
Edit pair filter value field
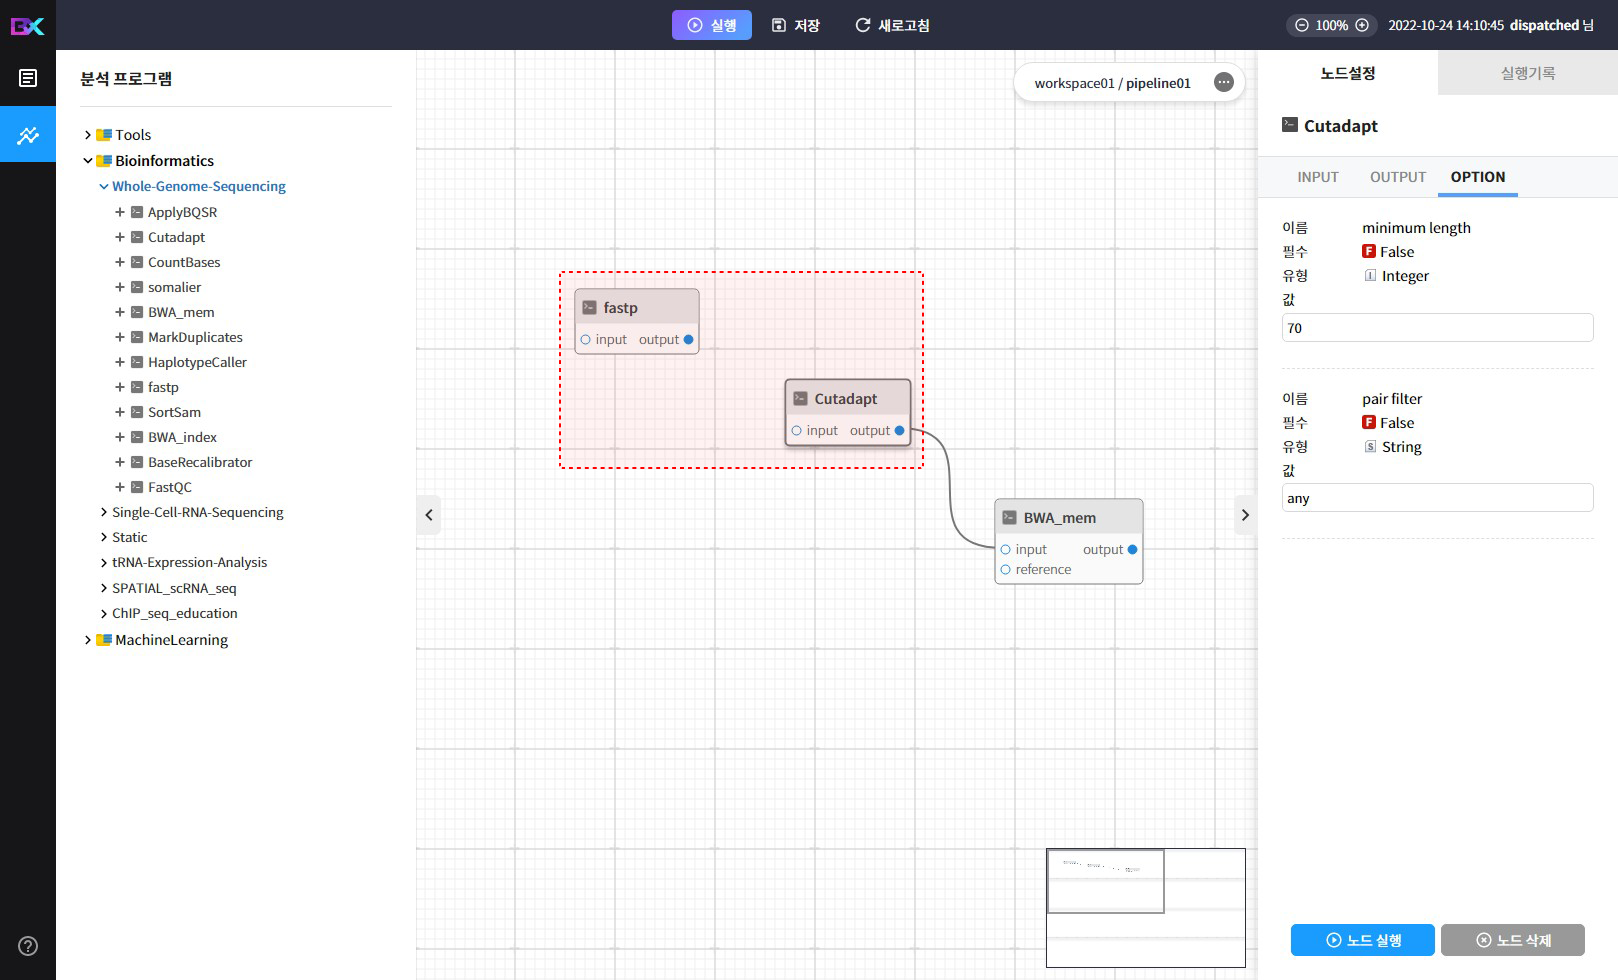point(1438,498)
